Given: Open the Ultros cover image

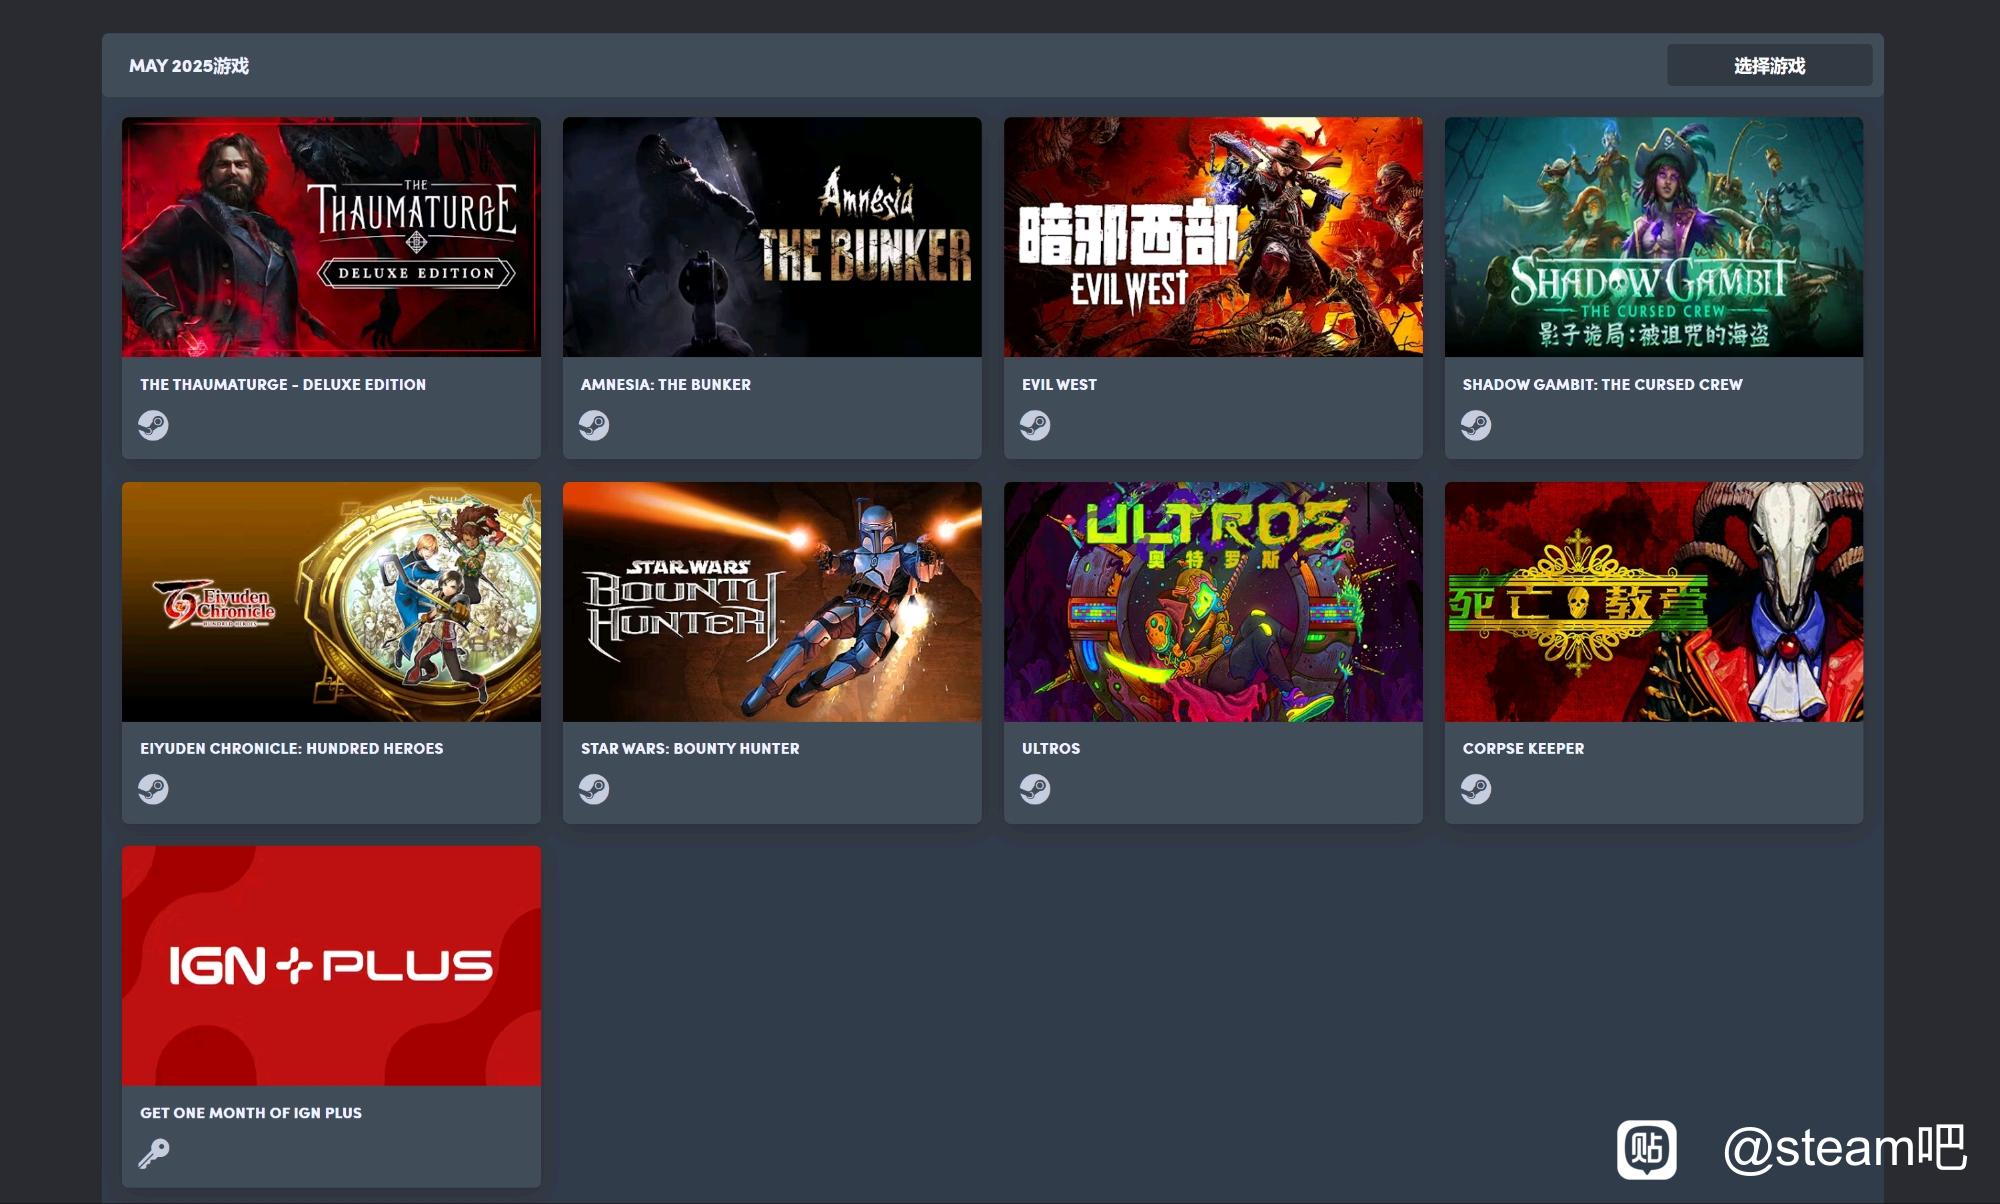Looking at the screenshot, I should [x=1213, y=602].
